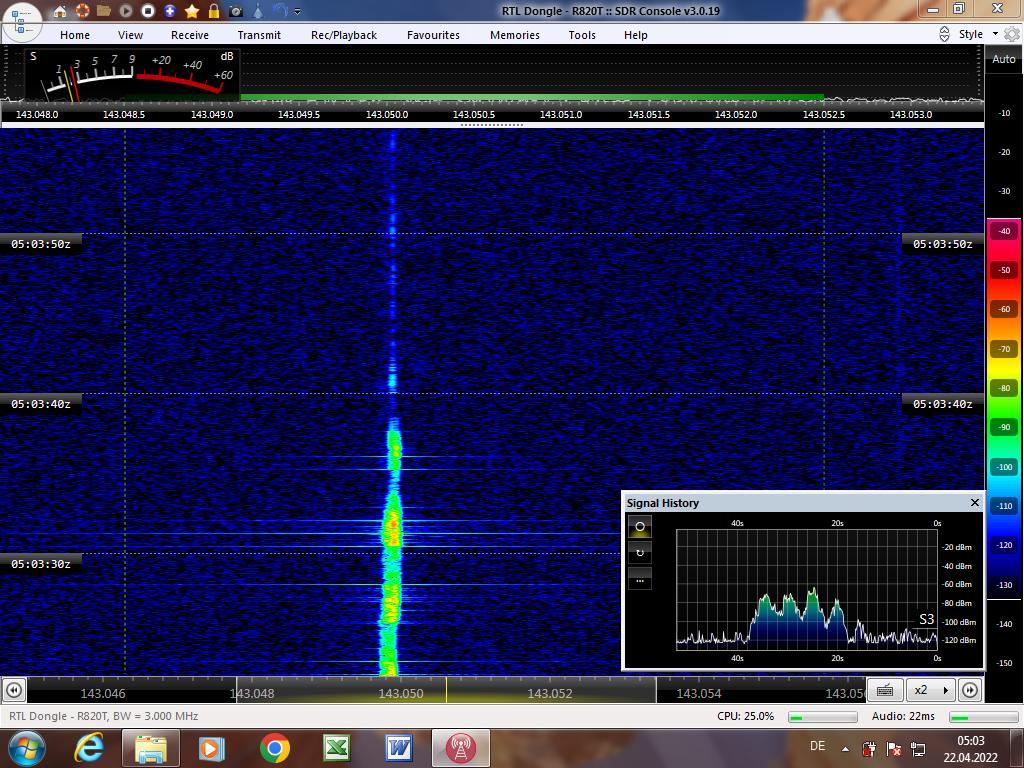The width and height of the screenshot is (1024, 768).
Task: Click the Auto level button above color scale
Action: point(1003,59)
